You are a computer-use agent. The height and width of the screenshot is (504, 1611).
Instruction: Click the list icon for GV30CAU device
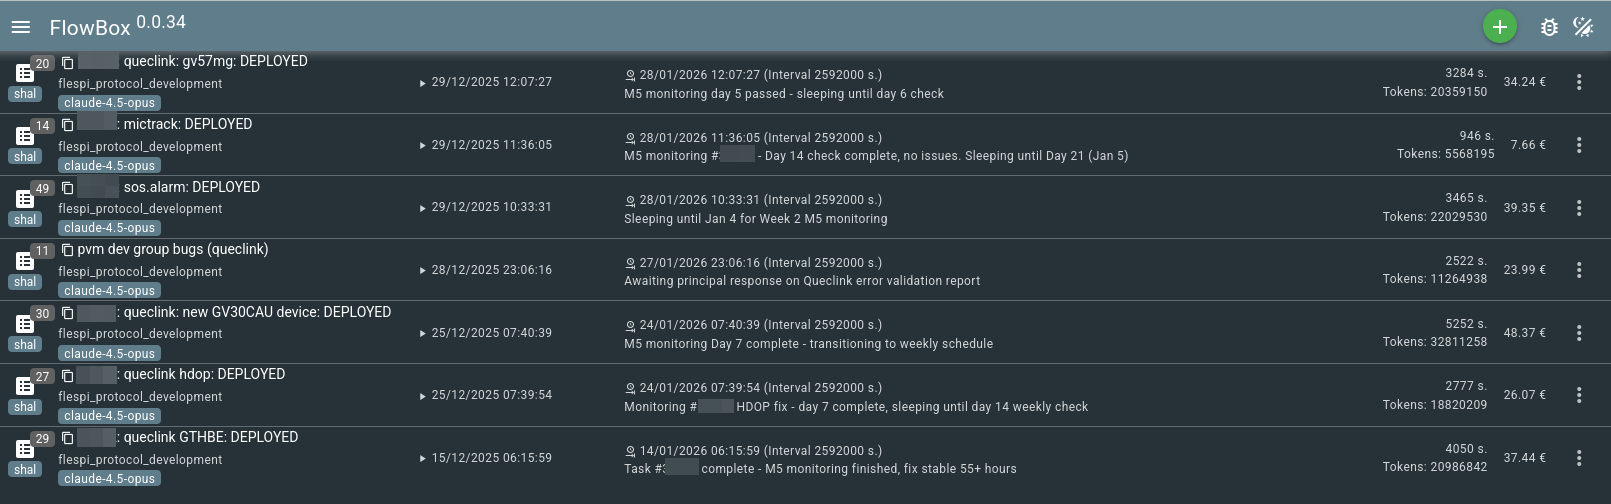[x=24, y=324]
